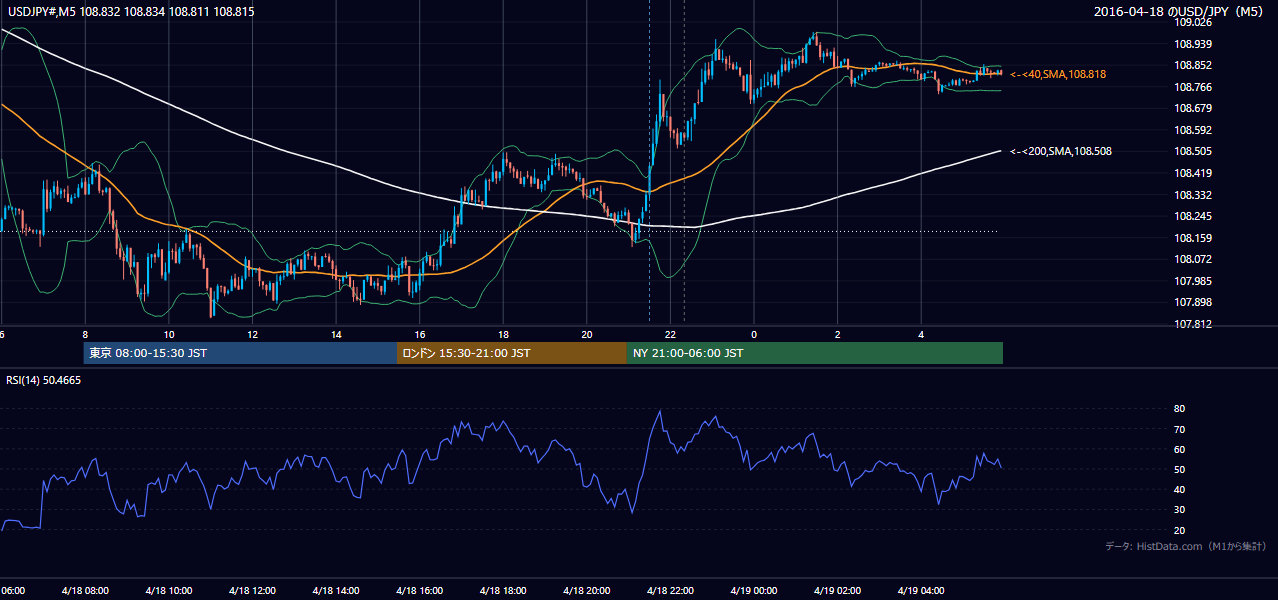Click the 4/18 12:00 bottom time label
Viewport: 1278px width, 600px height.
(252, 591)
